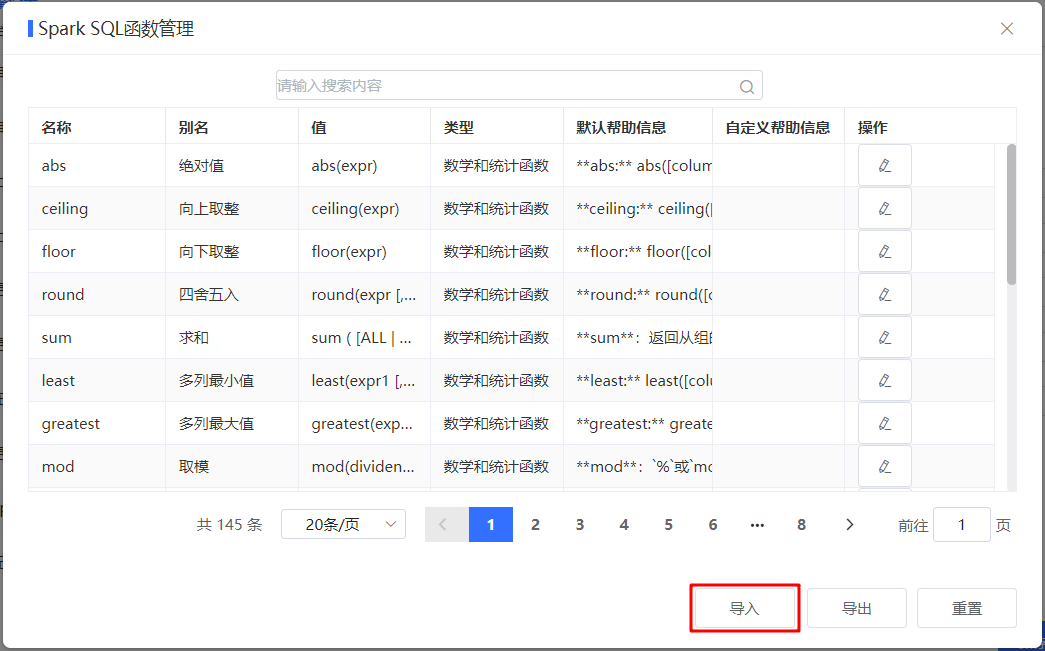The height and width of the screenshot is (651, 1045).
Task: Edit the floor function row
Action: coord(884,251)
